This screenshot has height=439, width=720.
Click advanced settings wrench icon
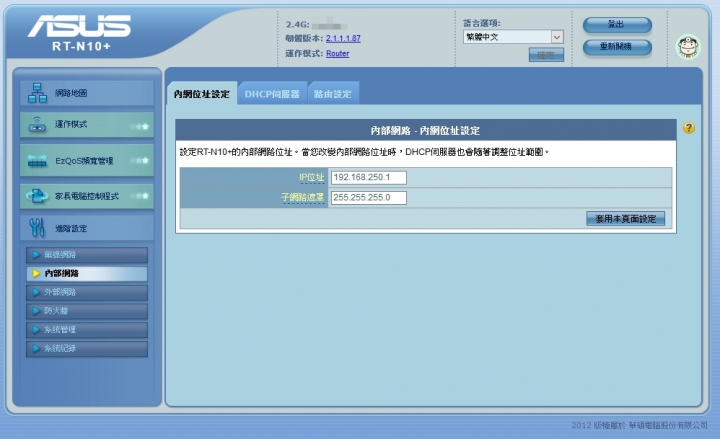tap(37, 227)
